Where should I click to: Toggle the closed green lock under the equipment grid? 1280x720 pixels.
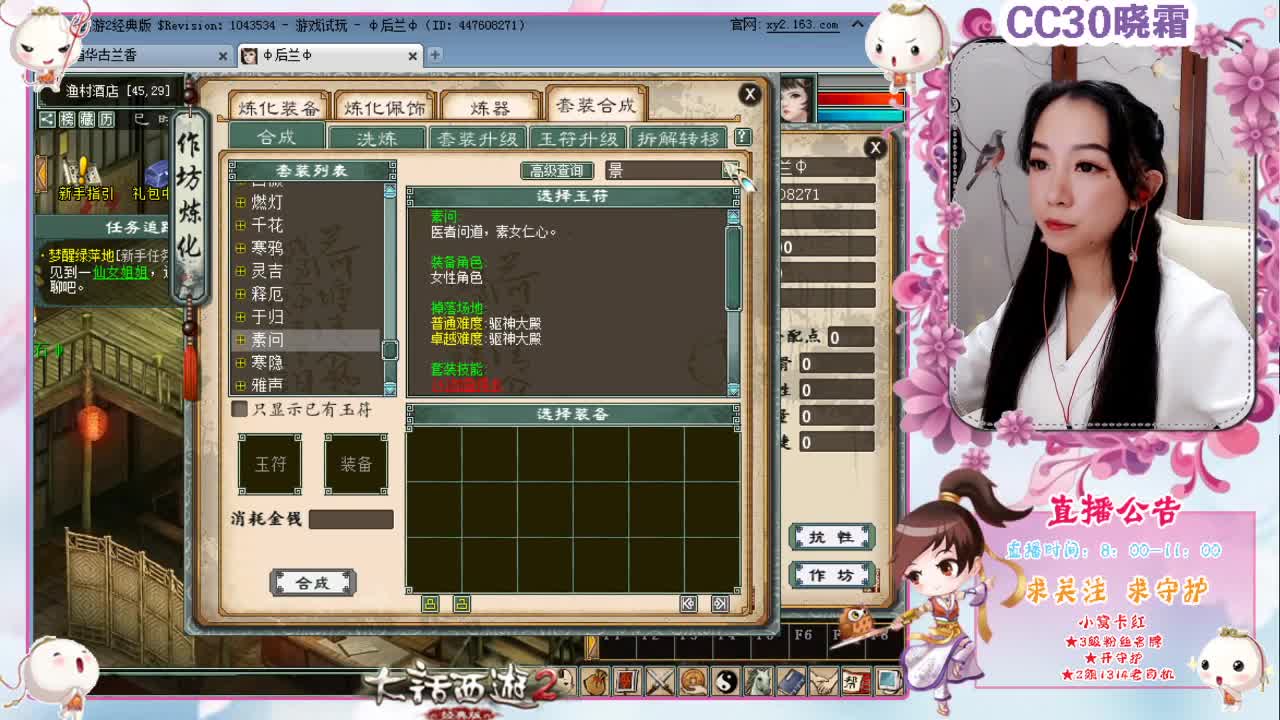click(431, 604)
